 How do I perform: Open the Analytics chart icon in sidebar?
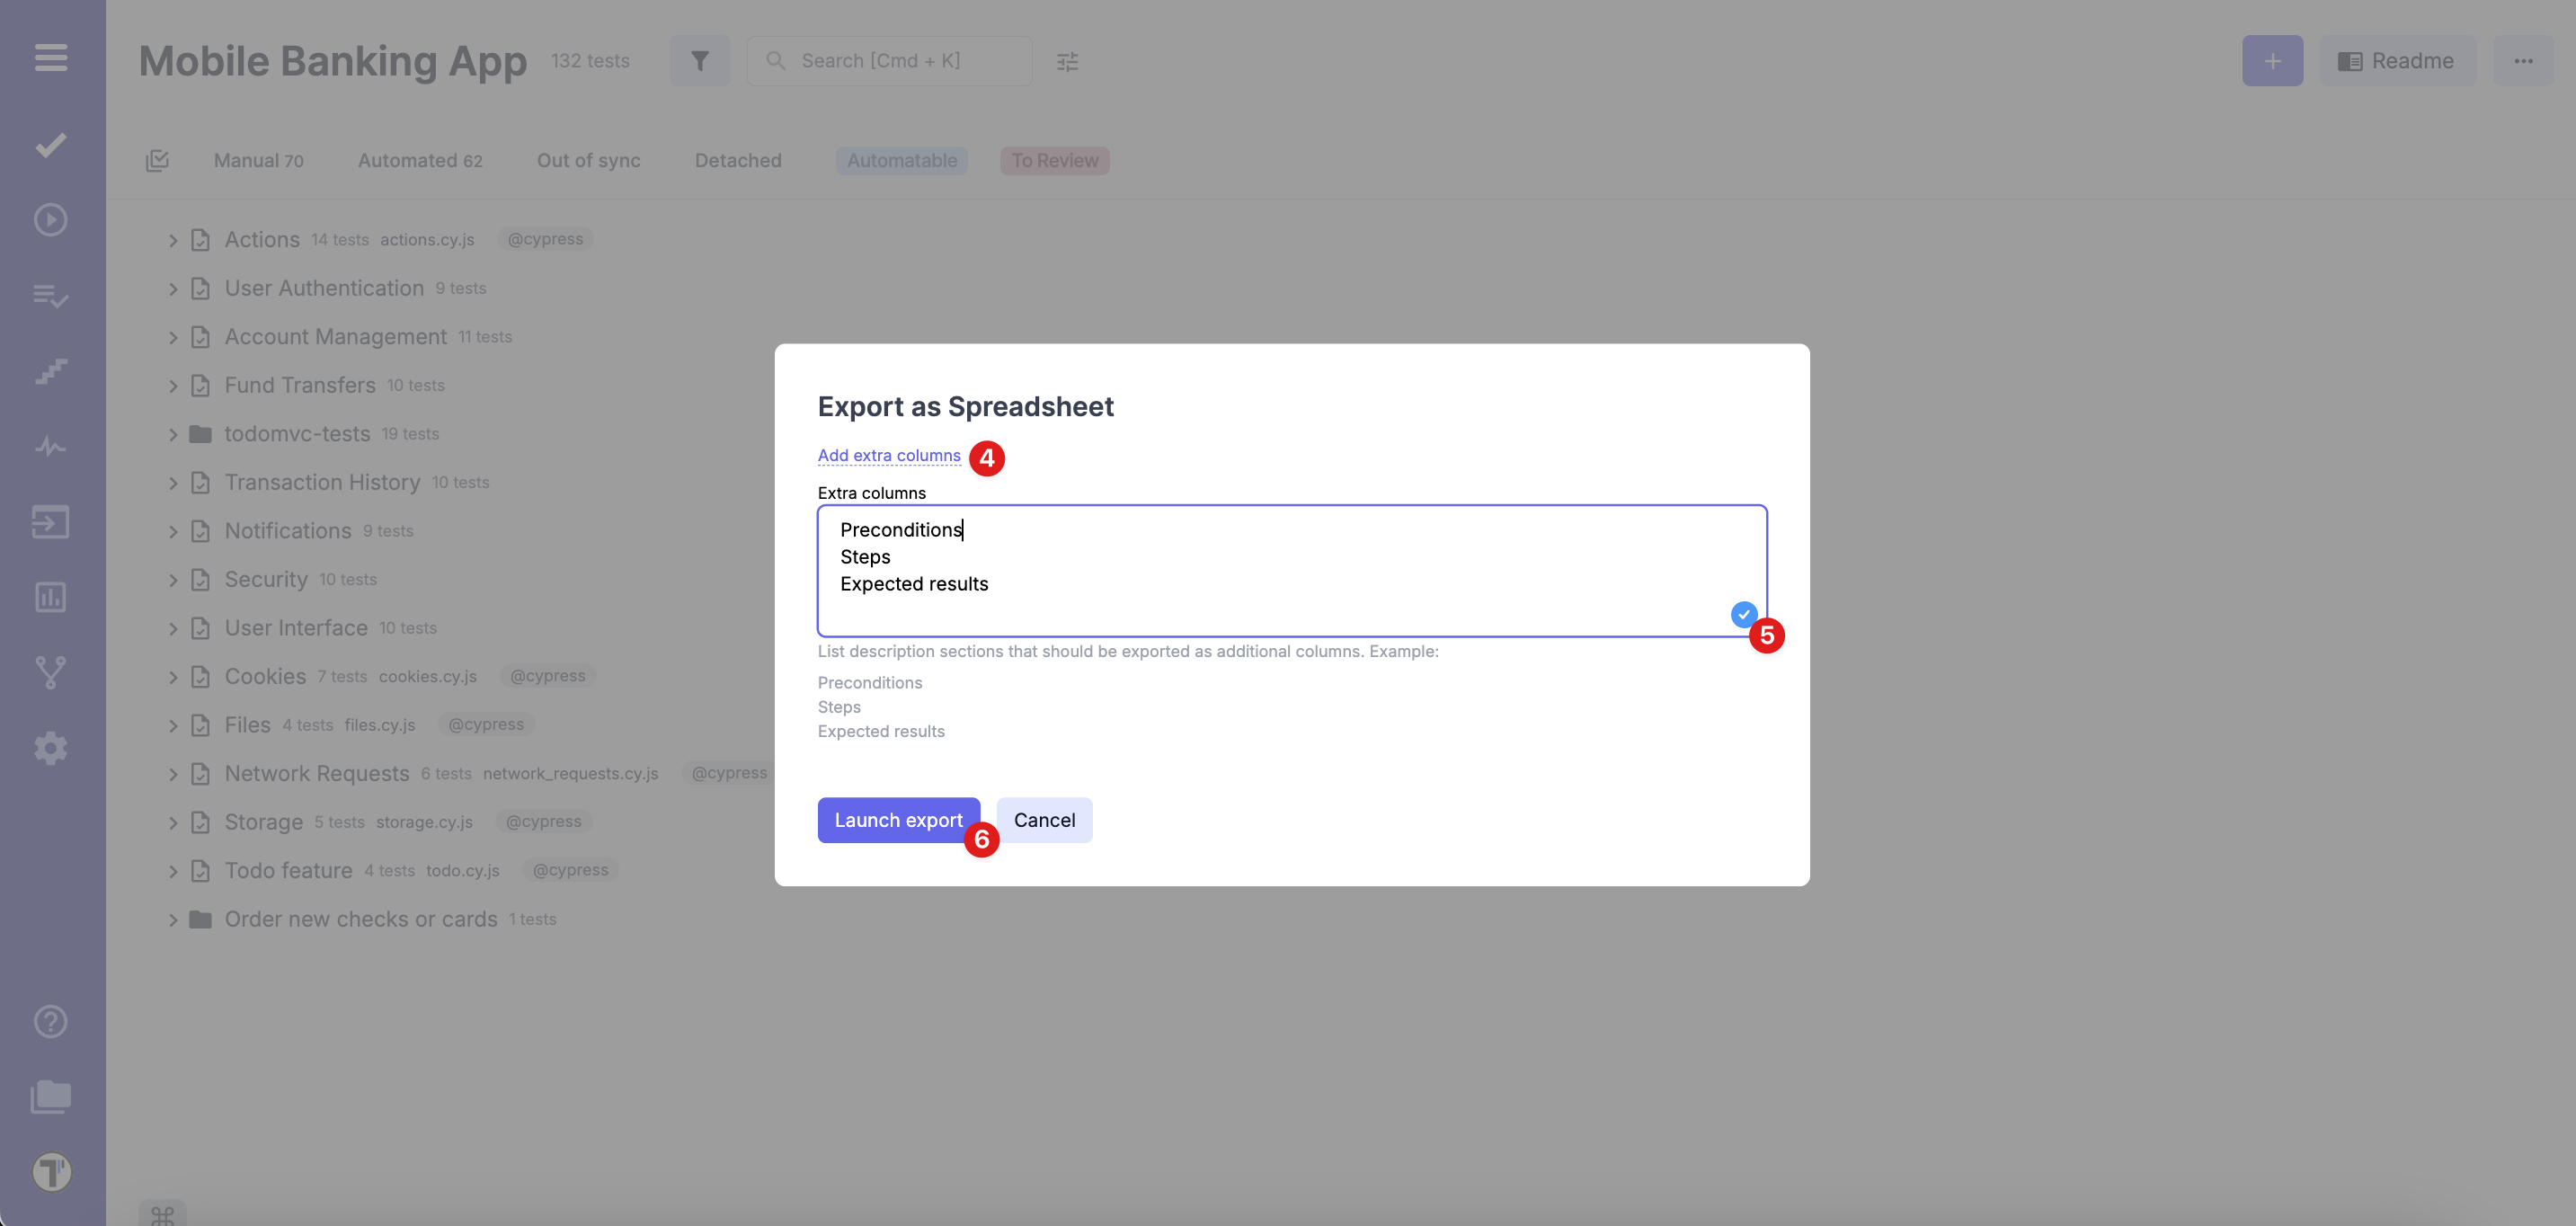point(51,597)
